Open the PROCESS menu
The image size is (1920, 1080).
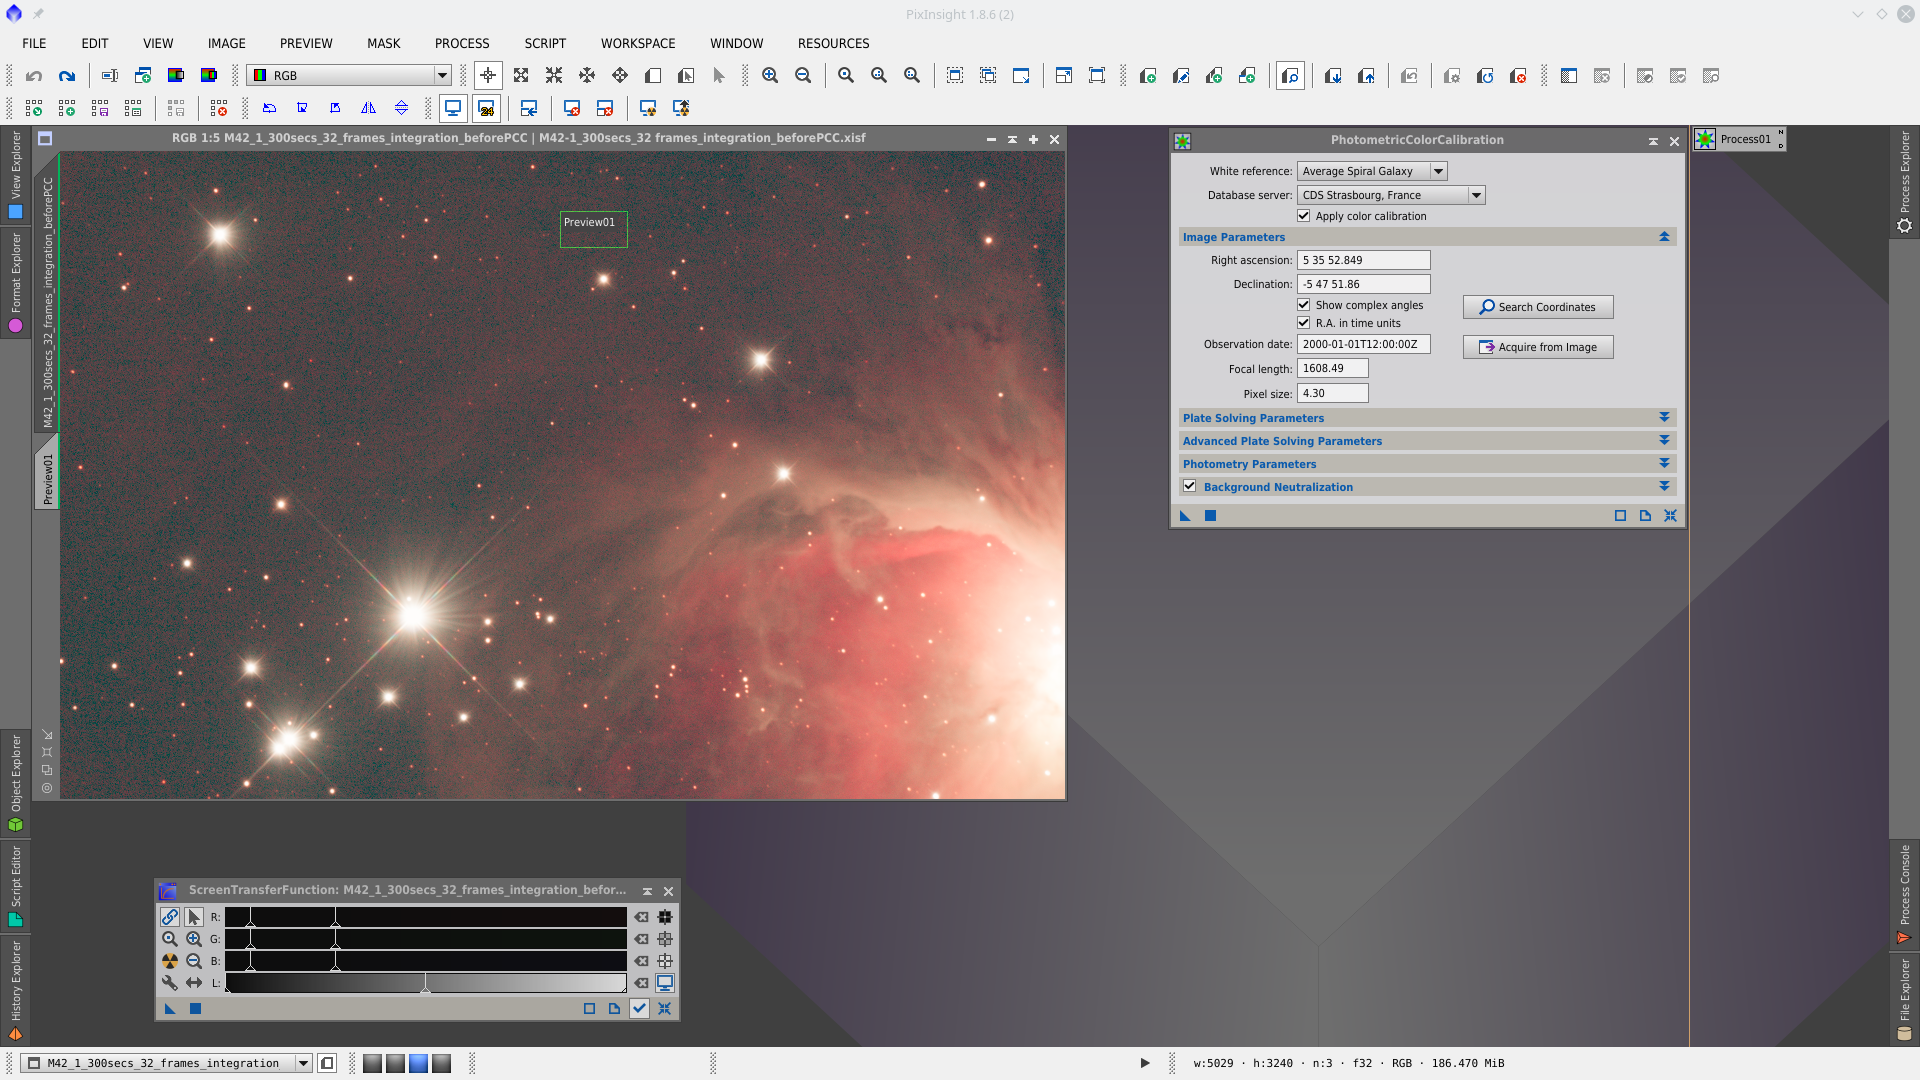(x=462, y=43)
